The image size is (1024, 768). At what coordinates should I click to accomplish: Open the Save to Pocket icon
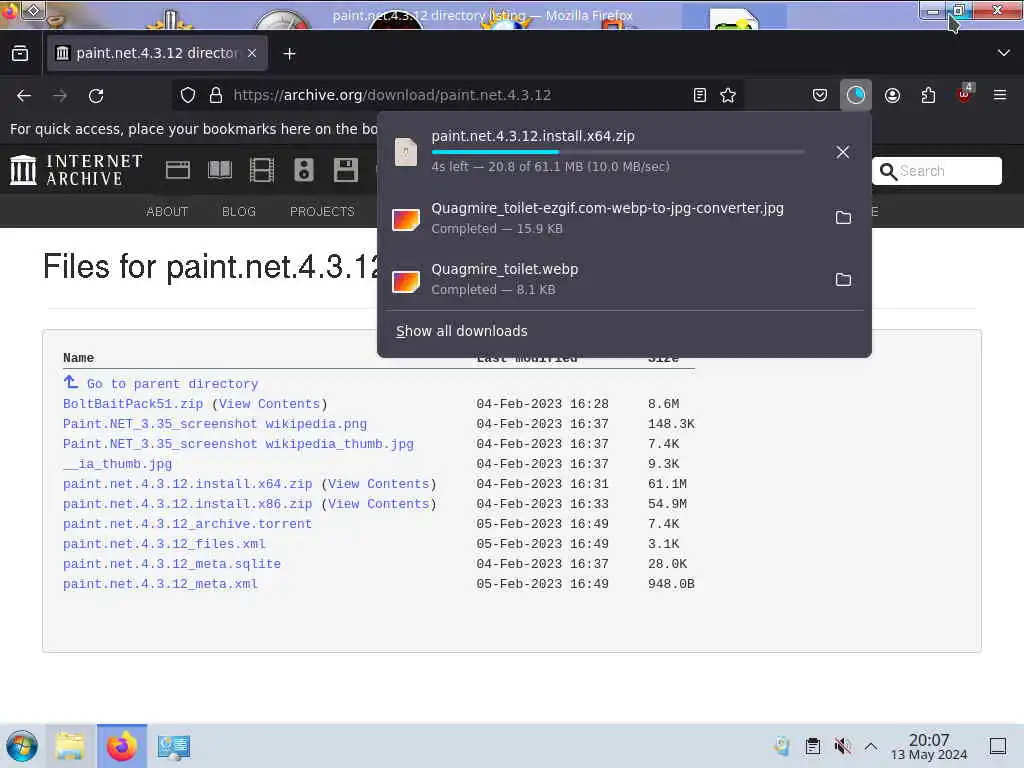click(x=820, y=95)
